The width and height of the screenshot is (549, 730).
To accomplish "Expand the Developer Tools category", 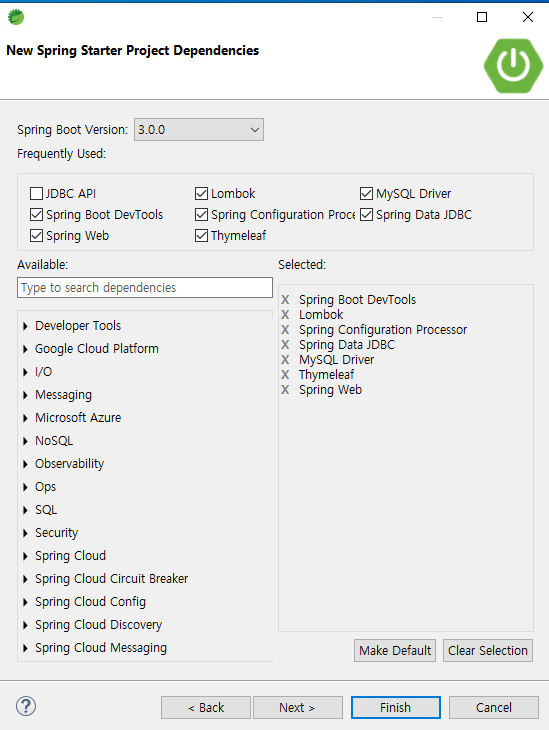I will (25, 326).
